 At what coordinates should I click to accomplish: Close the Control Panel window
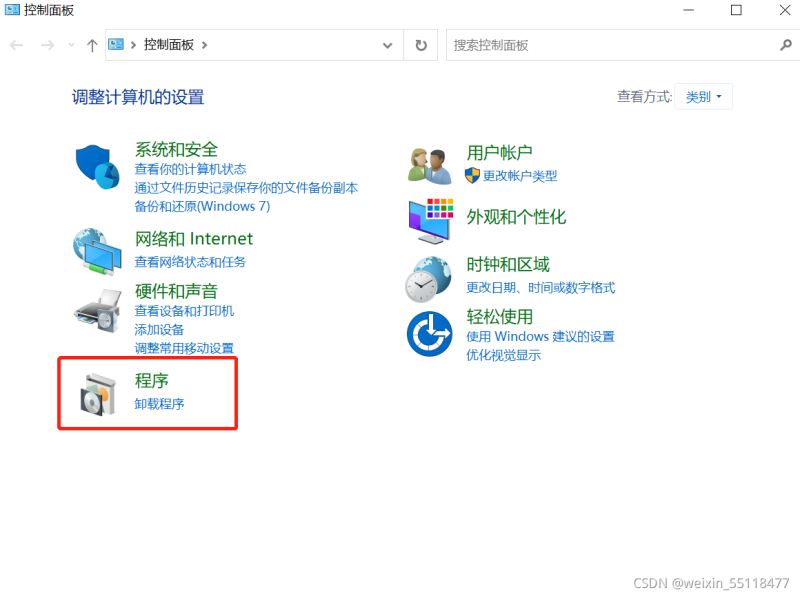785,10
